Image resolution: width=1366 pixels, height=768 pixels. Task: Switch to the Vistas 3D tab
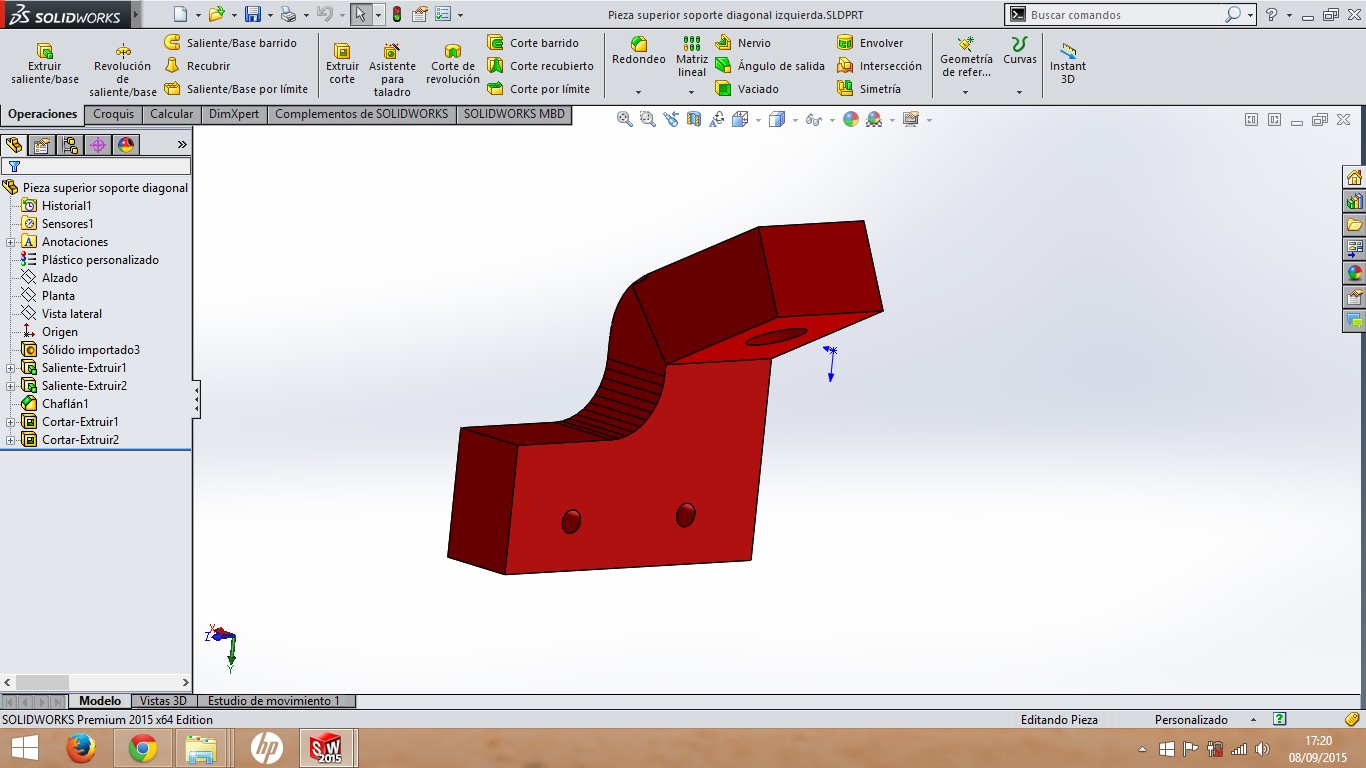(163, 701)
